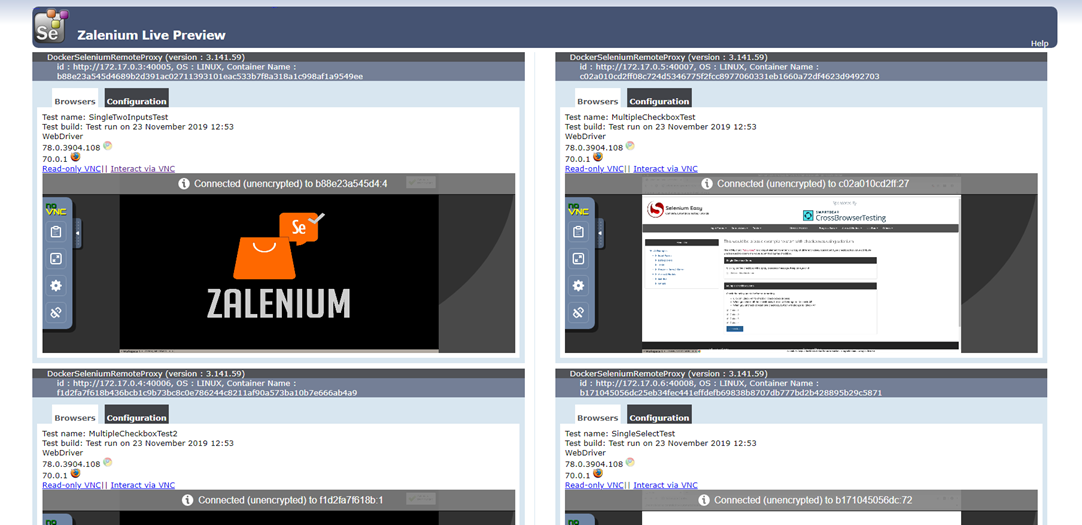The height and width of the screenshot is (525, 1082).
Task: Open settings gear in SingleTwoInputsTest noVNC panel
Action: (55, 285)
